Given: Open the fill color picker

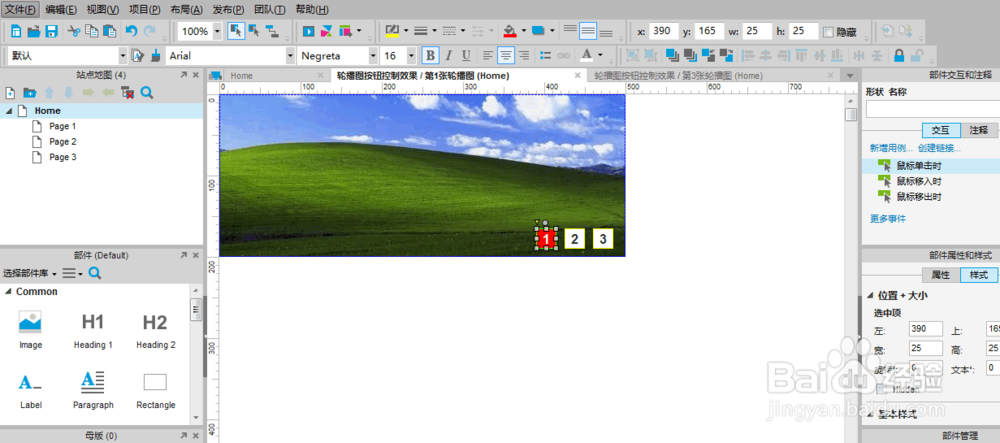Looking at the screenshot, I should point(510,31).
